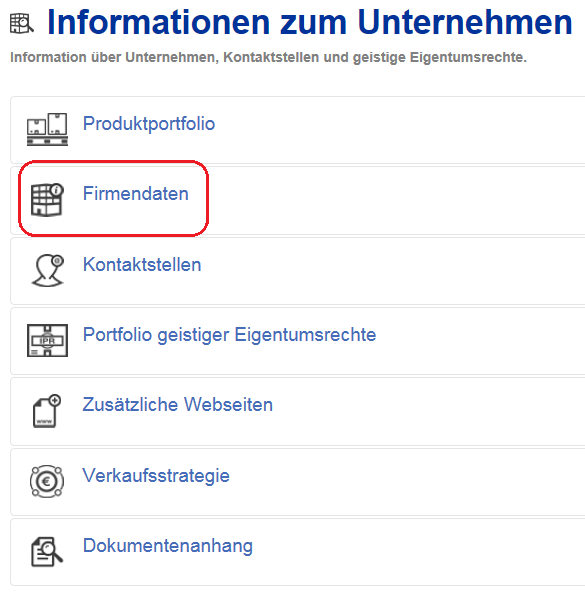Click the subtitle text about Kontaktstellen and Eigentumsrechte
This screenshot has width=585, height=594.
(268, 58)
